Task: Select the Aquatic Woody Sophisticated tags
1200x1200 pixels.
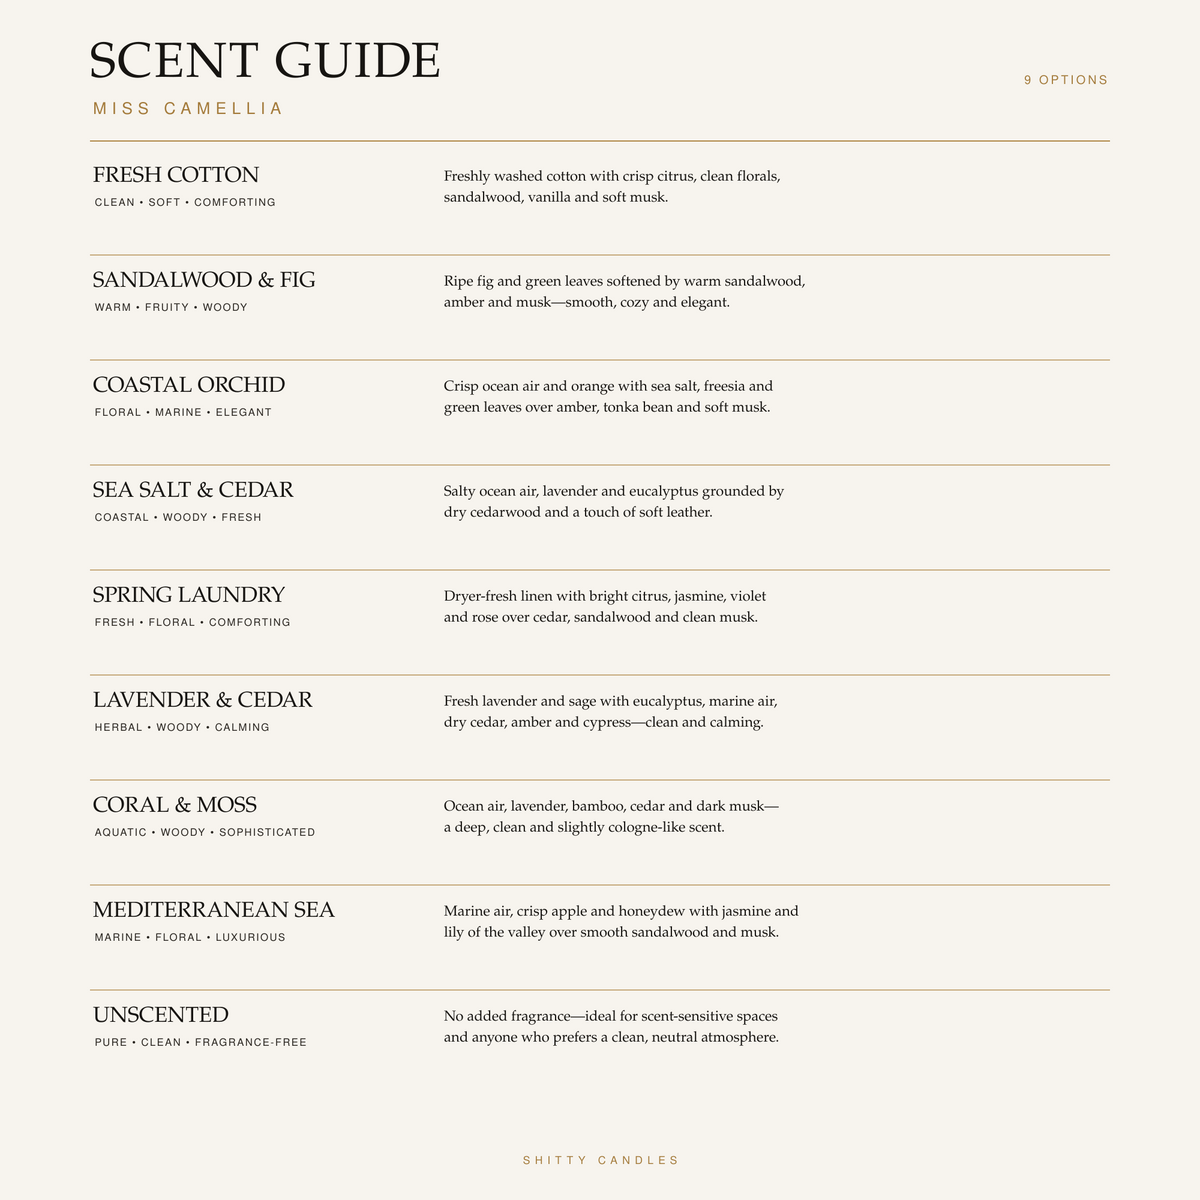Action: point(205,832)
